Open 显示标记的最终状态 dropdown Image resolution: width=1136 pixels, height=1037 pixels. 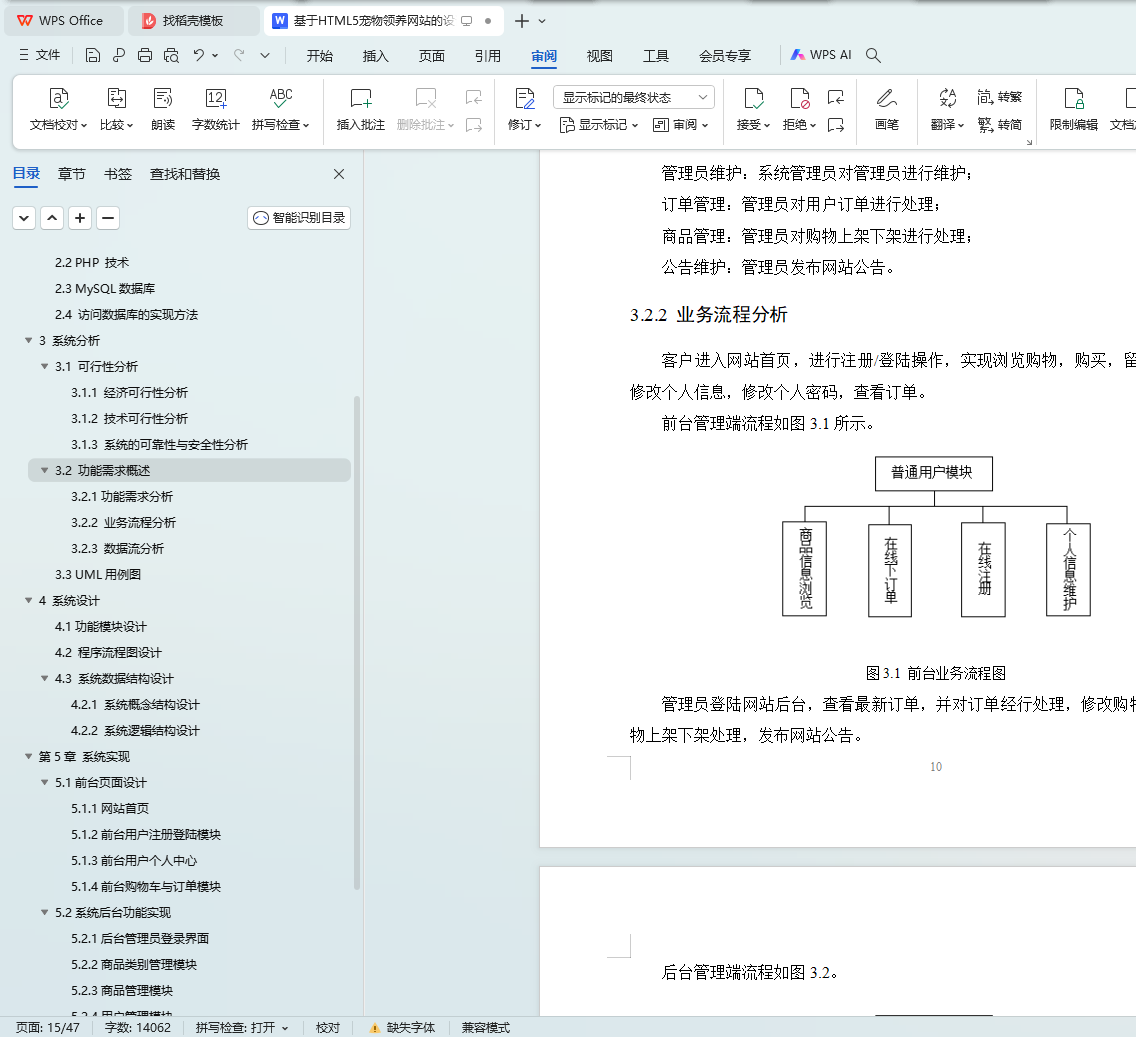coord(634,97)
